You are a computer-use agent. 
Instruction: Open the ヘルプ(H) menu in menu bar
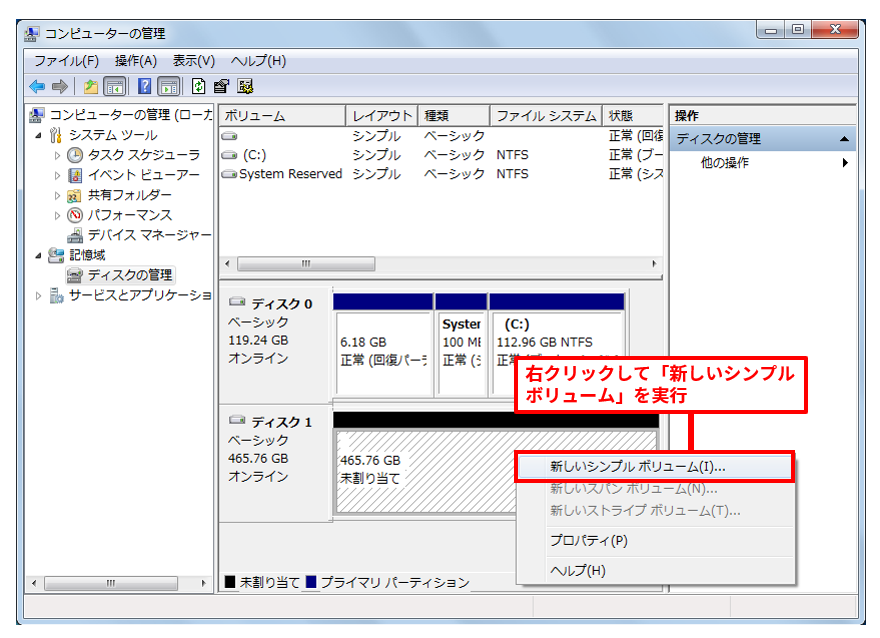(258, 61)
